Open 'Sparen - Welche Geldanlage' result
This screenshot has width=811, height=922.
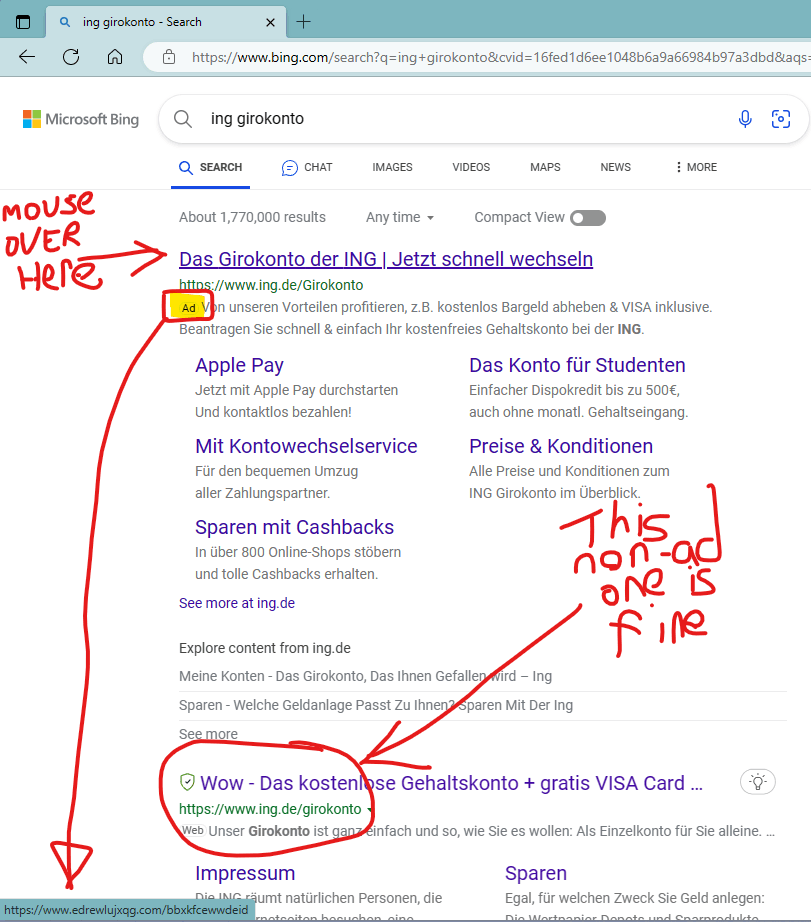(376, 705)
